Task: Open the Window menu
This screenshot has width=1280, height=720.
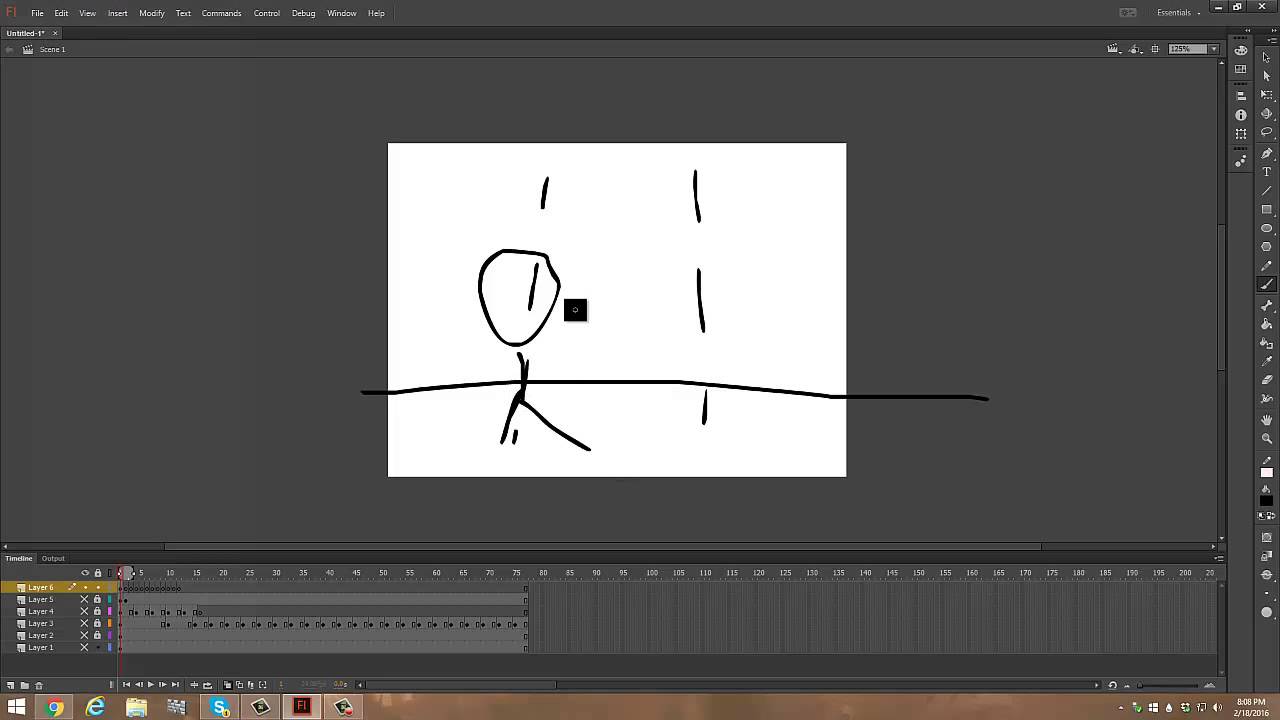Action: tap(342, 13)
